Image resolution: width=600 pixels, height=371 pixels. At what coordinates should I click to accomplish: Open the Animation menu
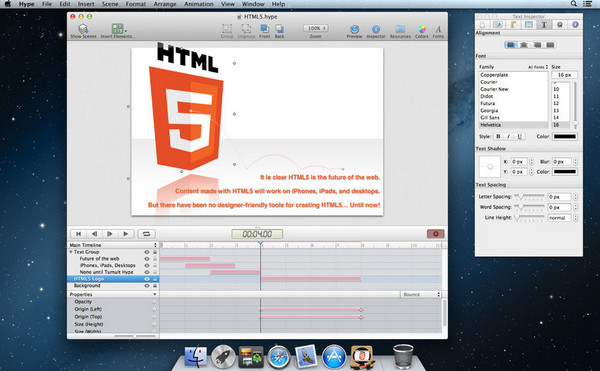pyautogui.click(x=199, y=4)
